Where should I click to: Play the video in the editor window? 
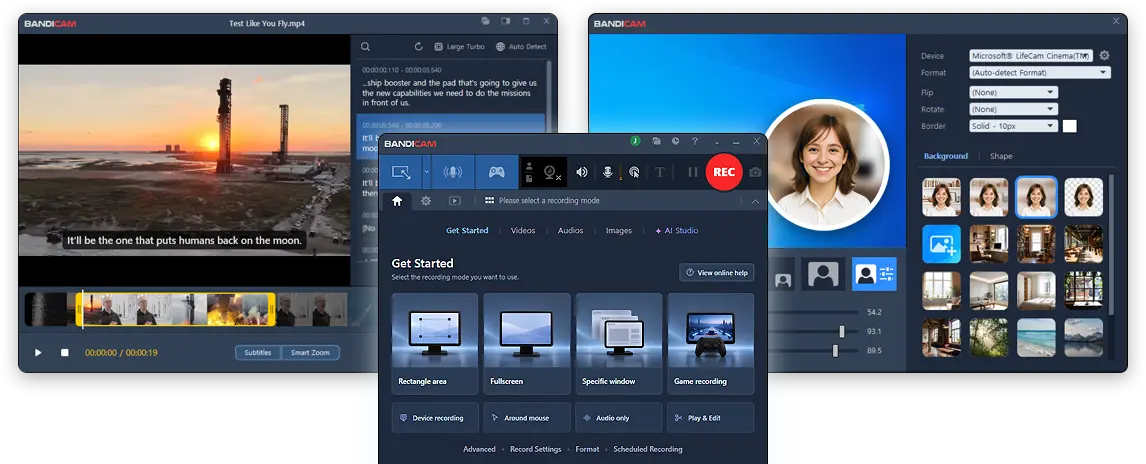38,353
